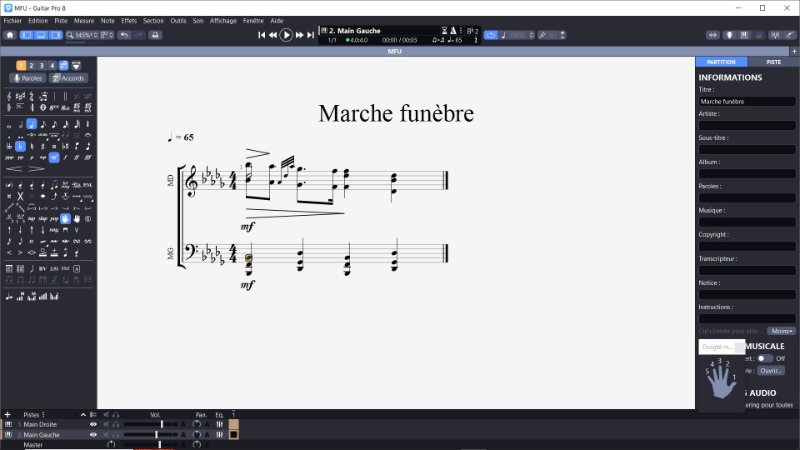Hide the Main Droite track using eye icon
This screenshot has height=450, width=800.
pos(94,424)
